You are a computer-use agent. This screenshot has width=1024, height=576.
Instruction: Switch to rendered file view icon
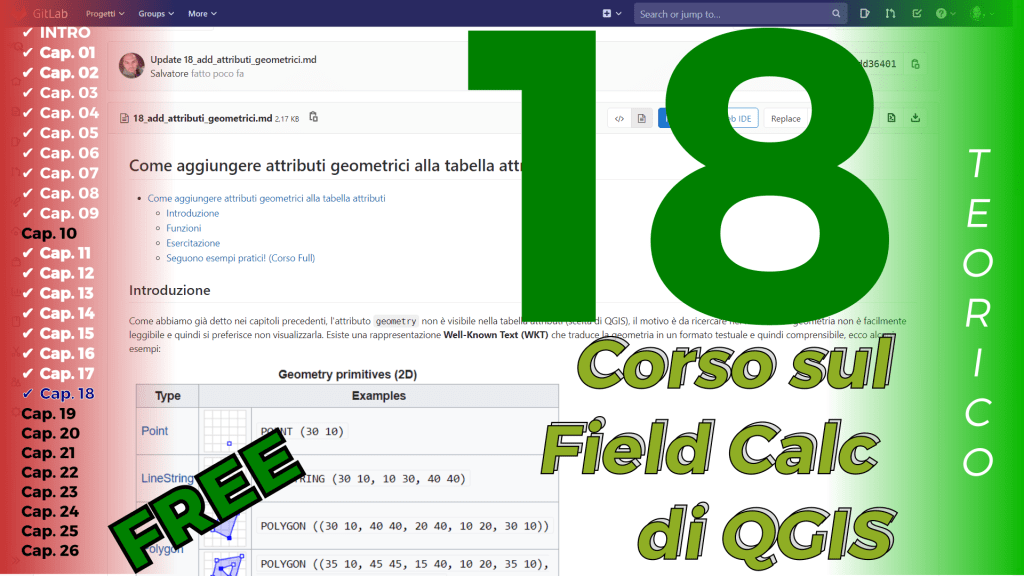point(642,118)
